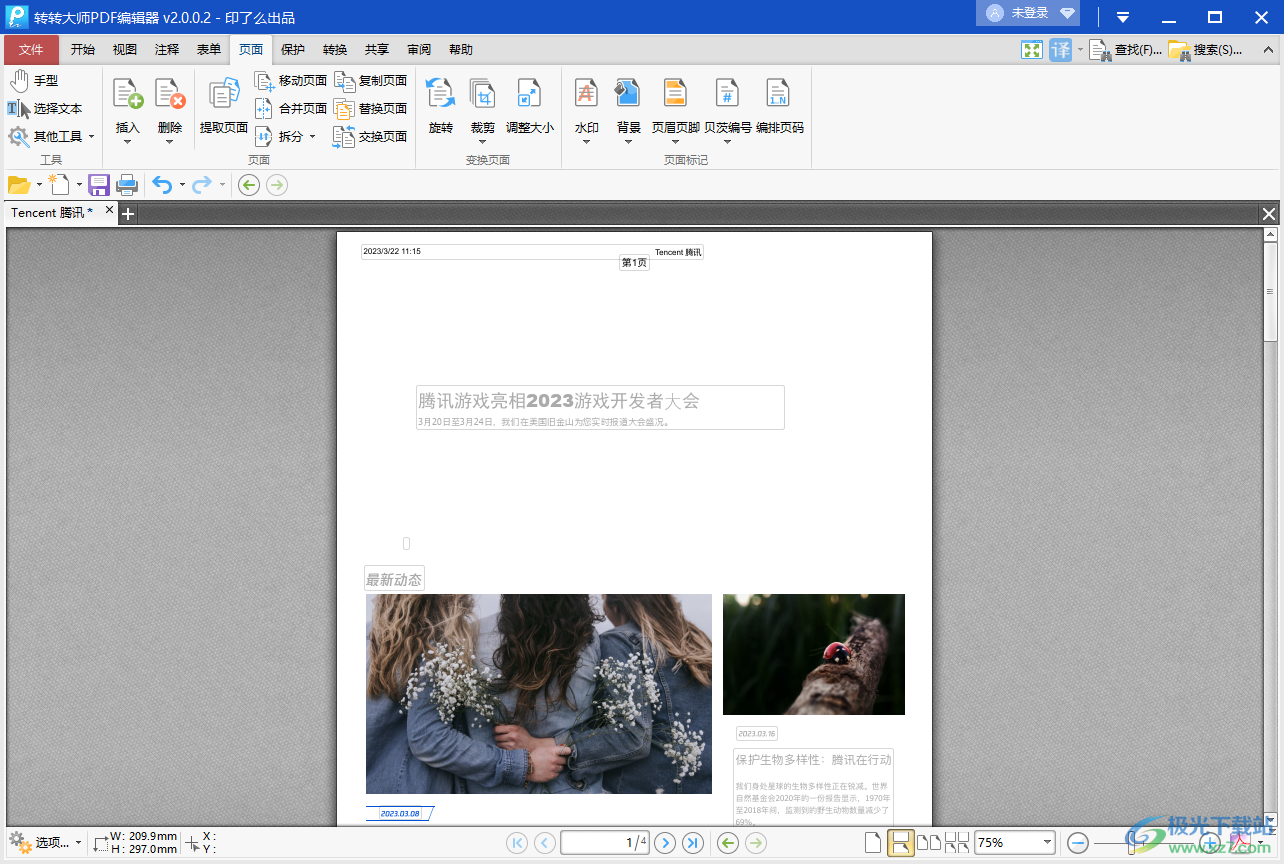1284x864 pixels.
Task: Open the Crop (裁剪) dropdown
Action: coord(483,142)
